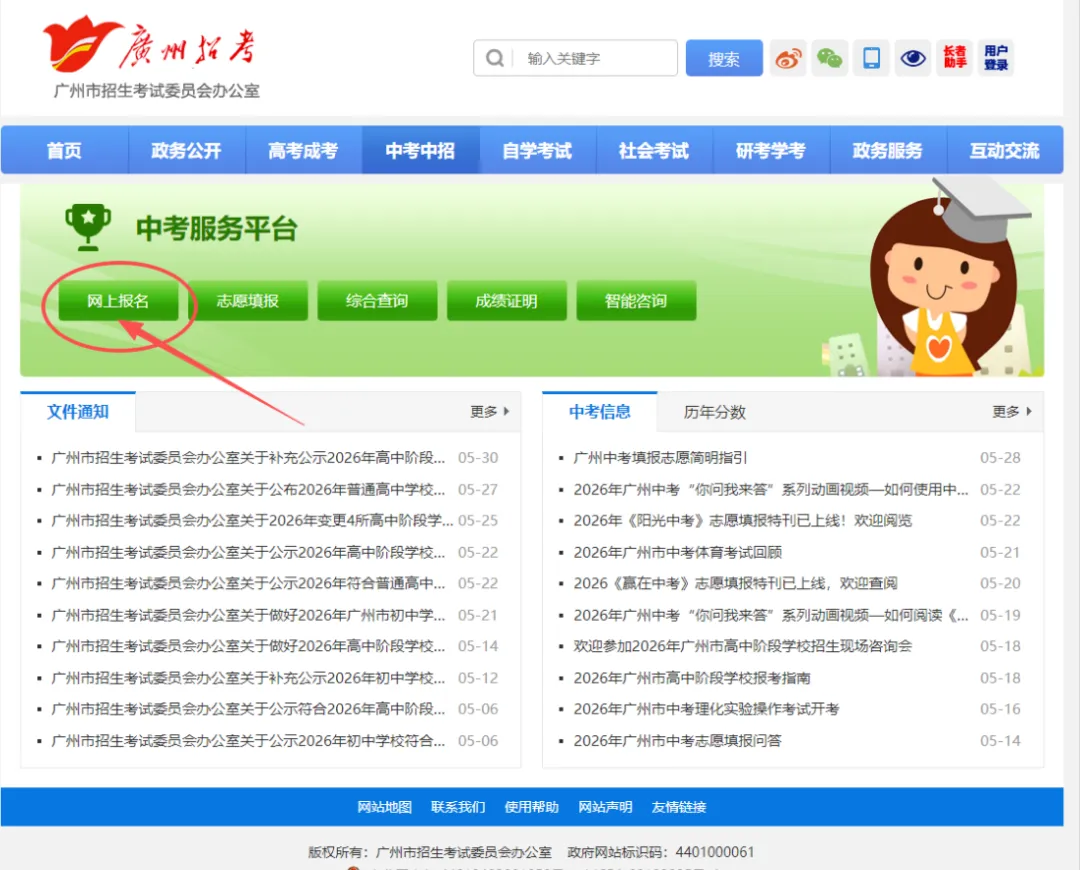1080x870 pixels.
Task: Open notice 关于做好2026年高中阶段学校 dated 05-14
Action: pos(249,645)
